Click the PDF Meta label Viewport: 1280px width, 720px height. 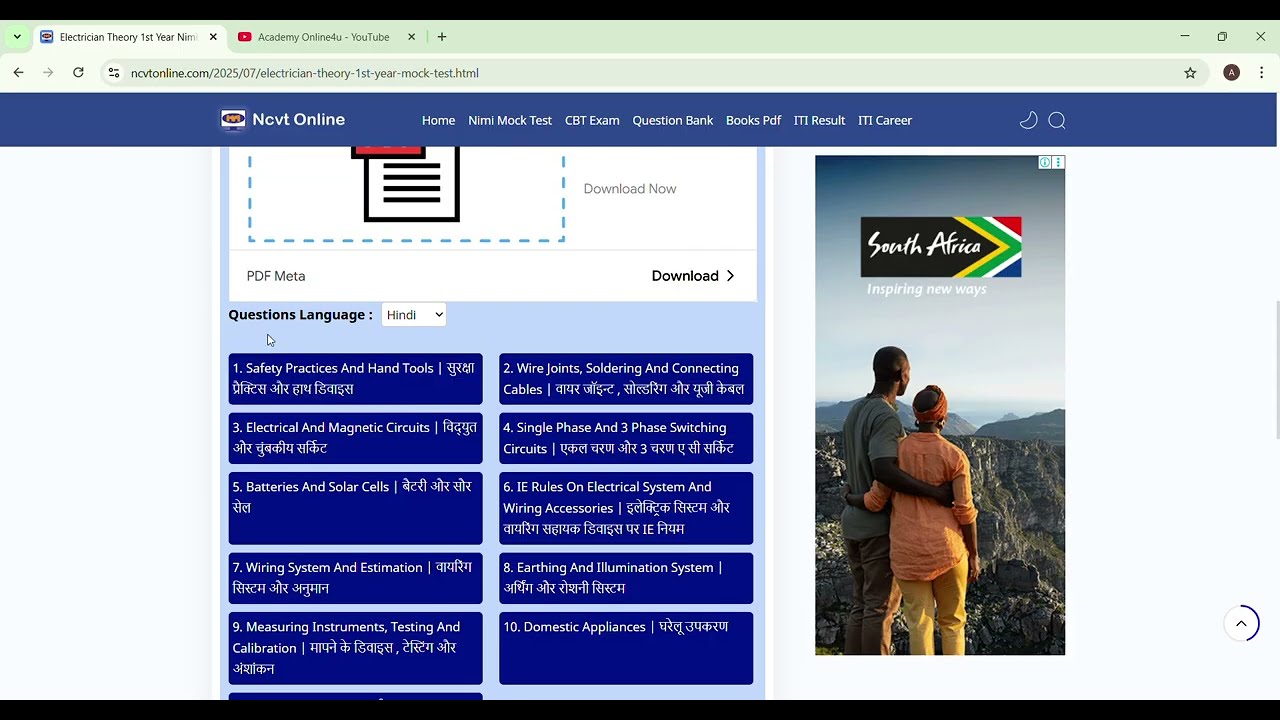(x=276, y=276)
